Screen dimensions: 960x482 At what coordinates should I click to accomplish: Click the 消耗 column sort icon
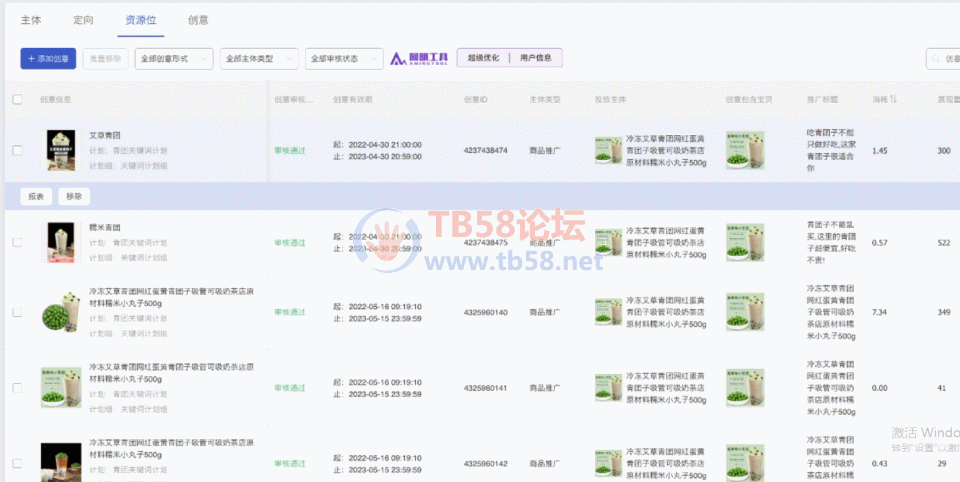pos(893,100)
